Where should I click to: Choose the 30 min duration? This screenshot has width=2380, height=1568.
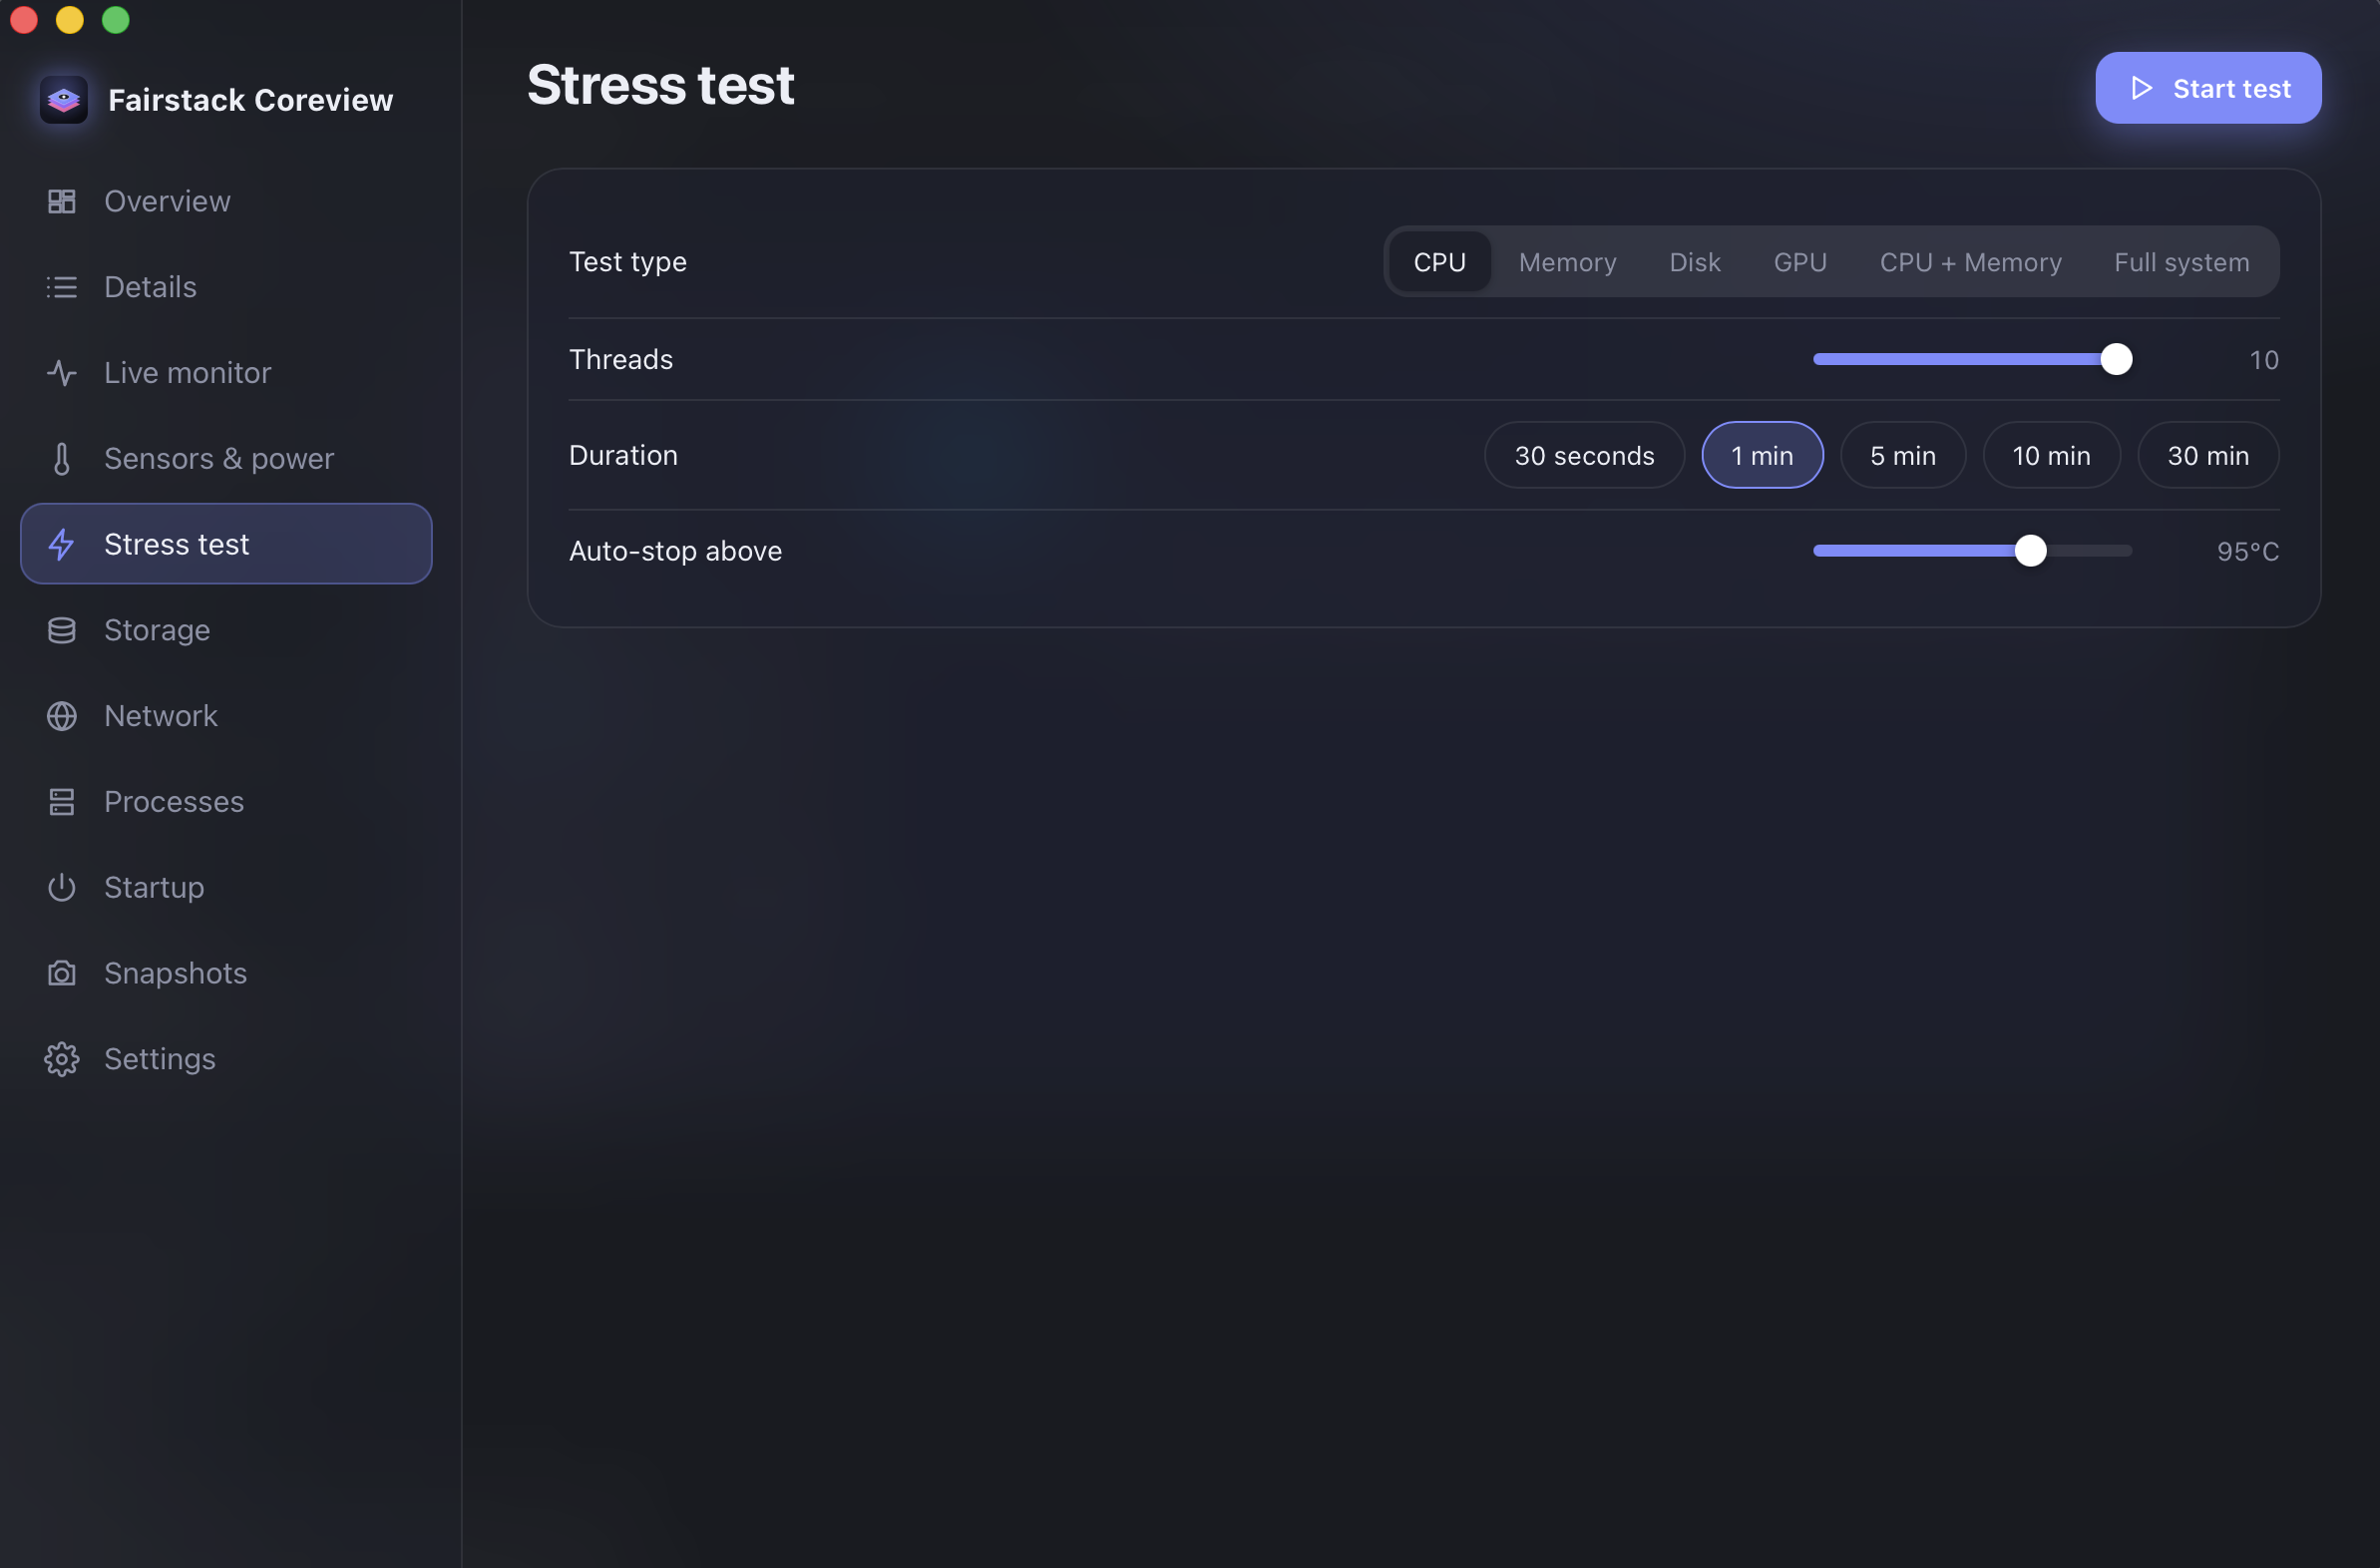pos(2208,455)
